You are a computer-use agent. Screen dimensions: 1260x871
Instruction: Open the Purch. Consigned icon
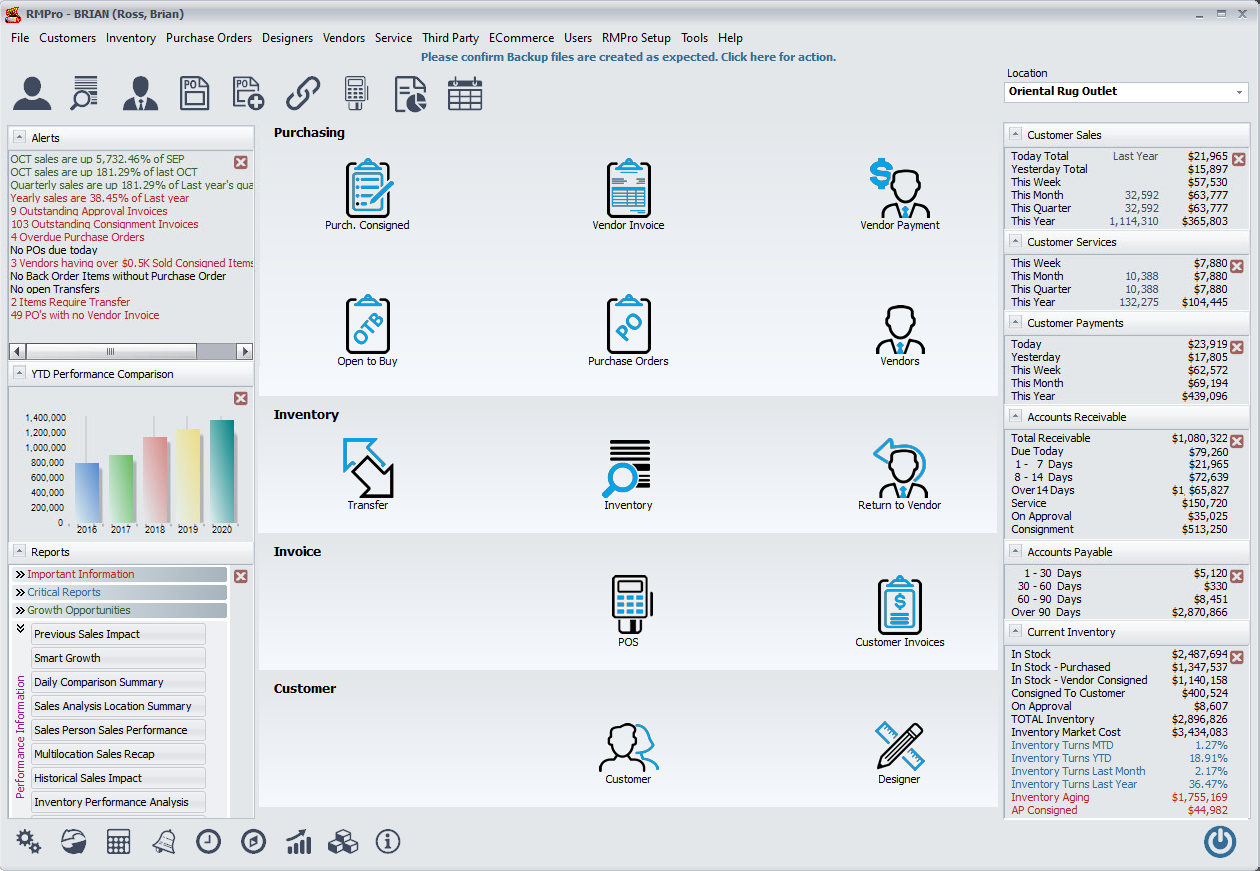368,186
